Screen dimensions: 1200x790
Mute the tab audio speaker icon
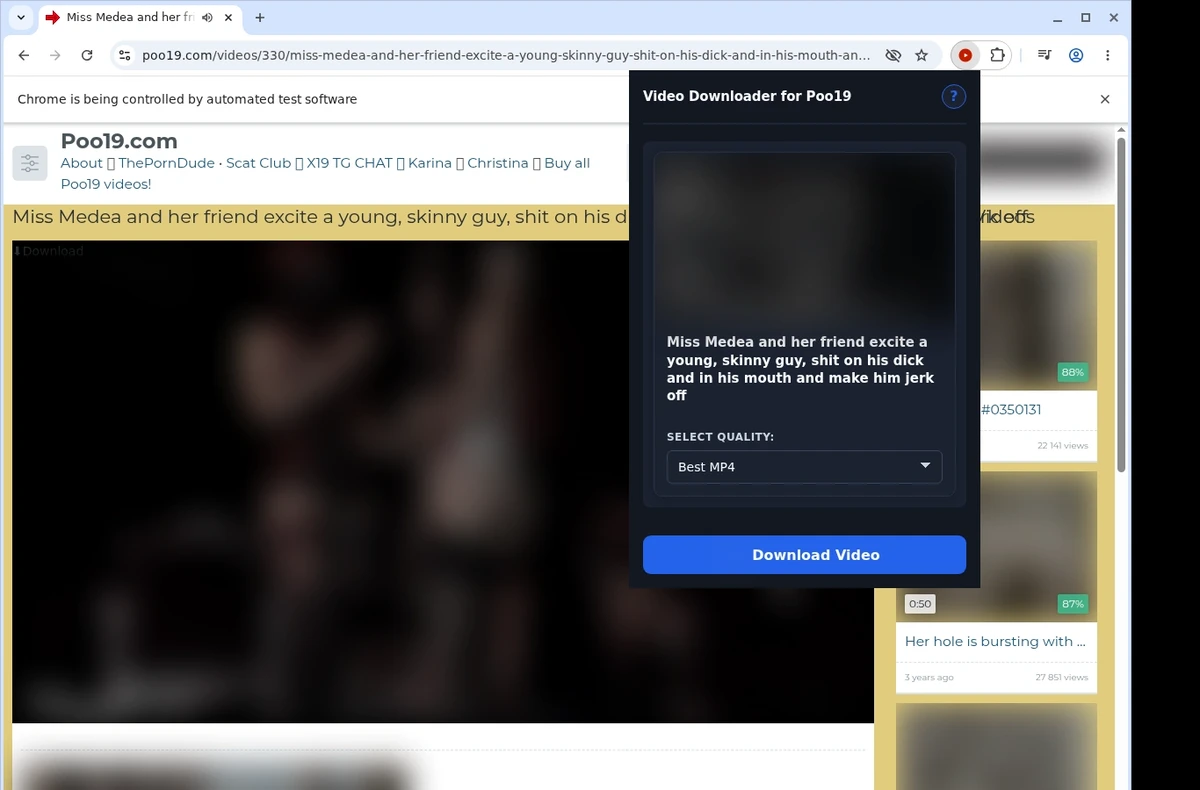[207, 18]
